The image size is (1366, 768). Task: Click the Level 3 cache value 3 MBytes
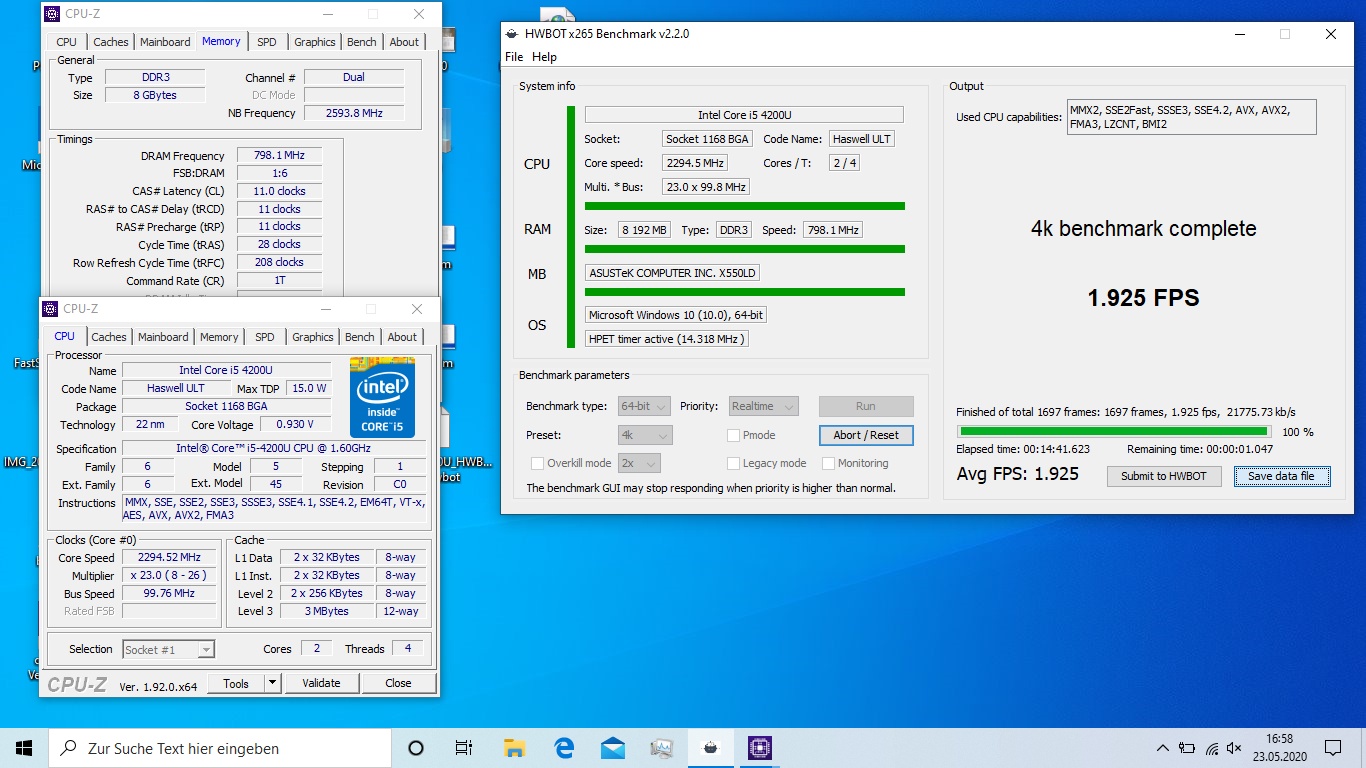tap(327, 611)
